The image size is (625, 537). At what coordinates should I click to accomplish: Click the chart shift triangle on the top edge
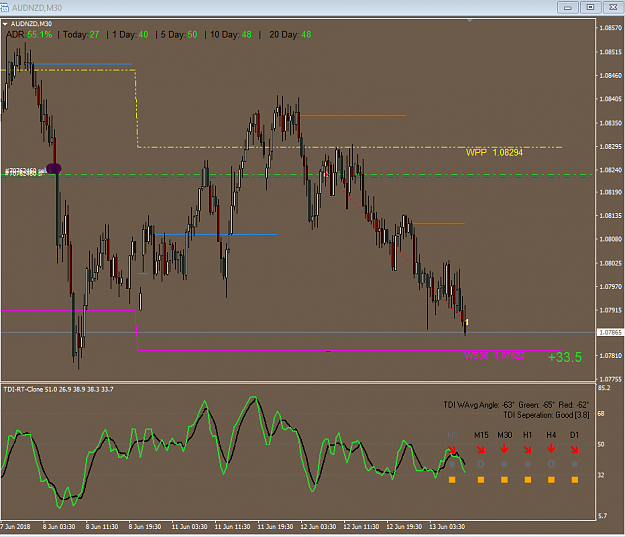coord(470,20)
